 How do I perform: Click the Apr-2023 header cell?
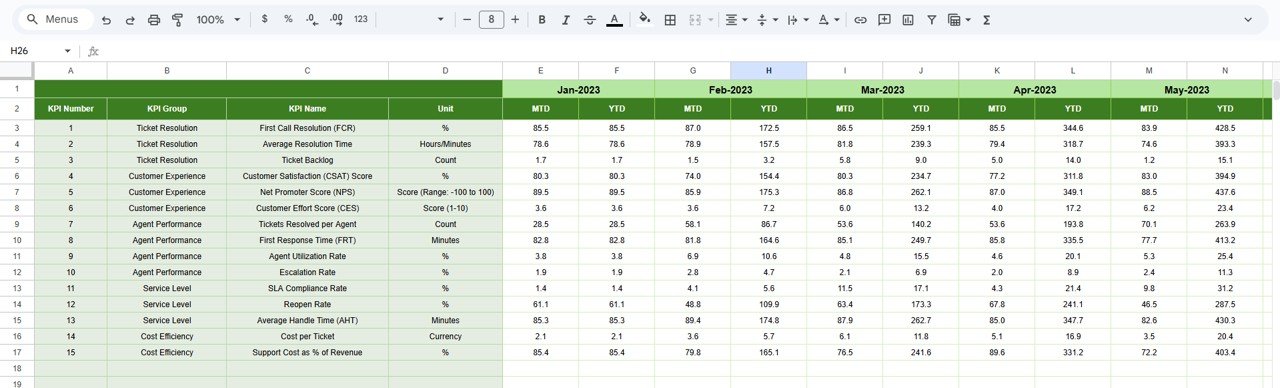(x=1034, y=89)
